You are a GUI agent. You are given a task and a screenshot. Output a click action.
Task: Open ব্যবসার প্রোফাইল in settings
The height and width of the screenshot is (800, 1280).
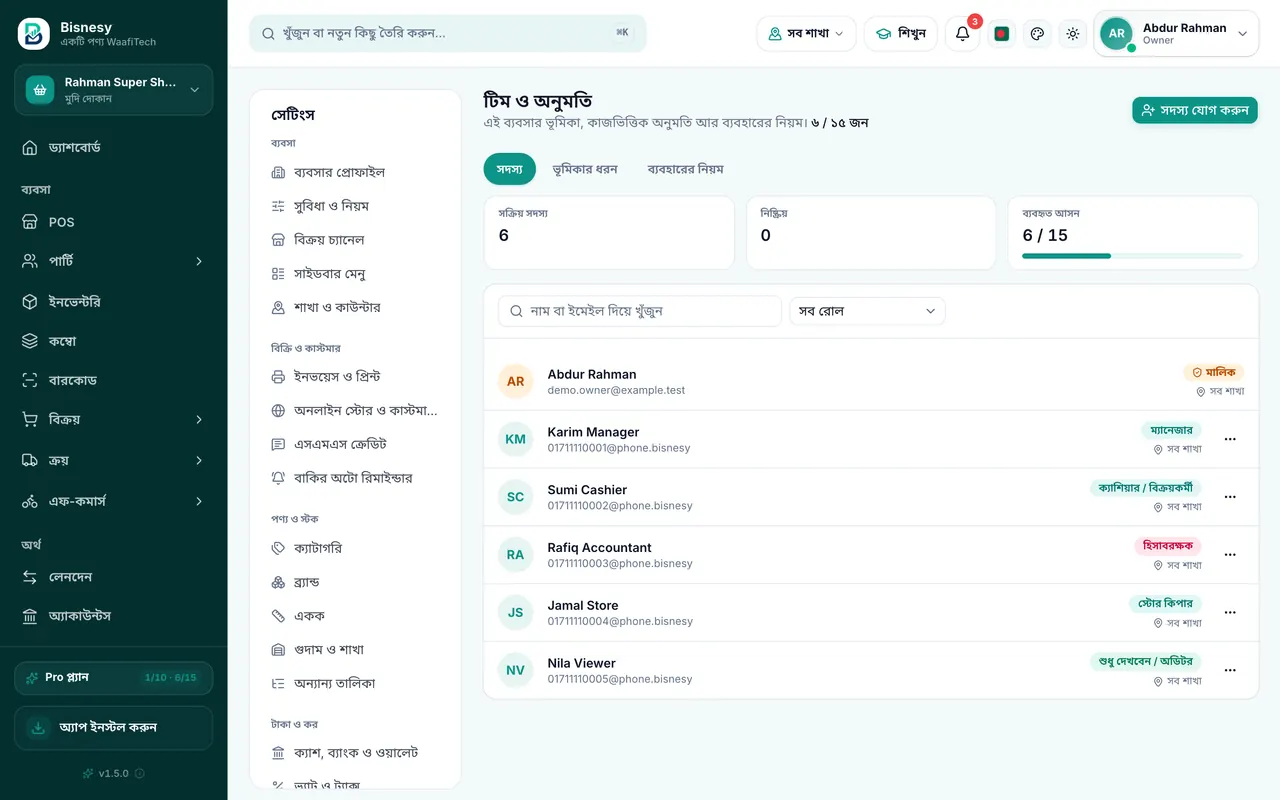(355, 172)
